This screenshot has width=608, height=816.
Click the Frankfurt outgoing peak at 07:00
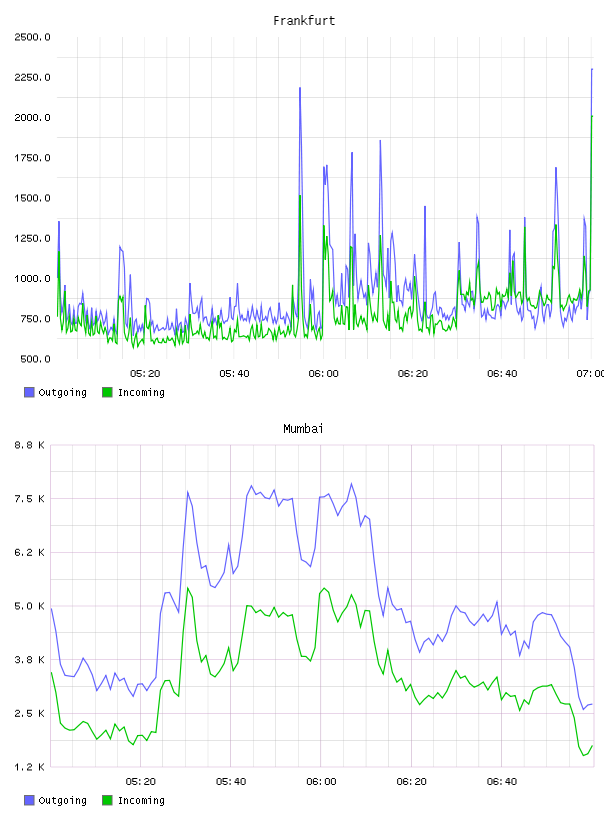click(592, 69)
